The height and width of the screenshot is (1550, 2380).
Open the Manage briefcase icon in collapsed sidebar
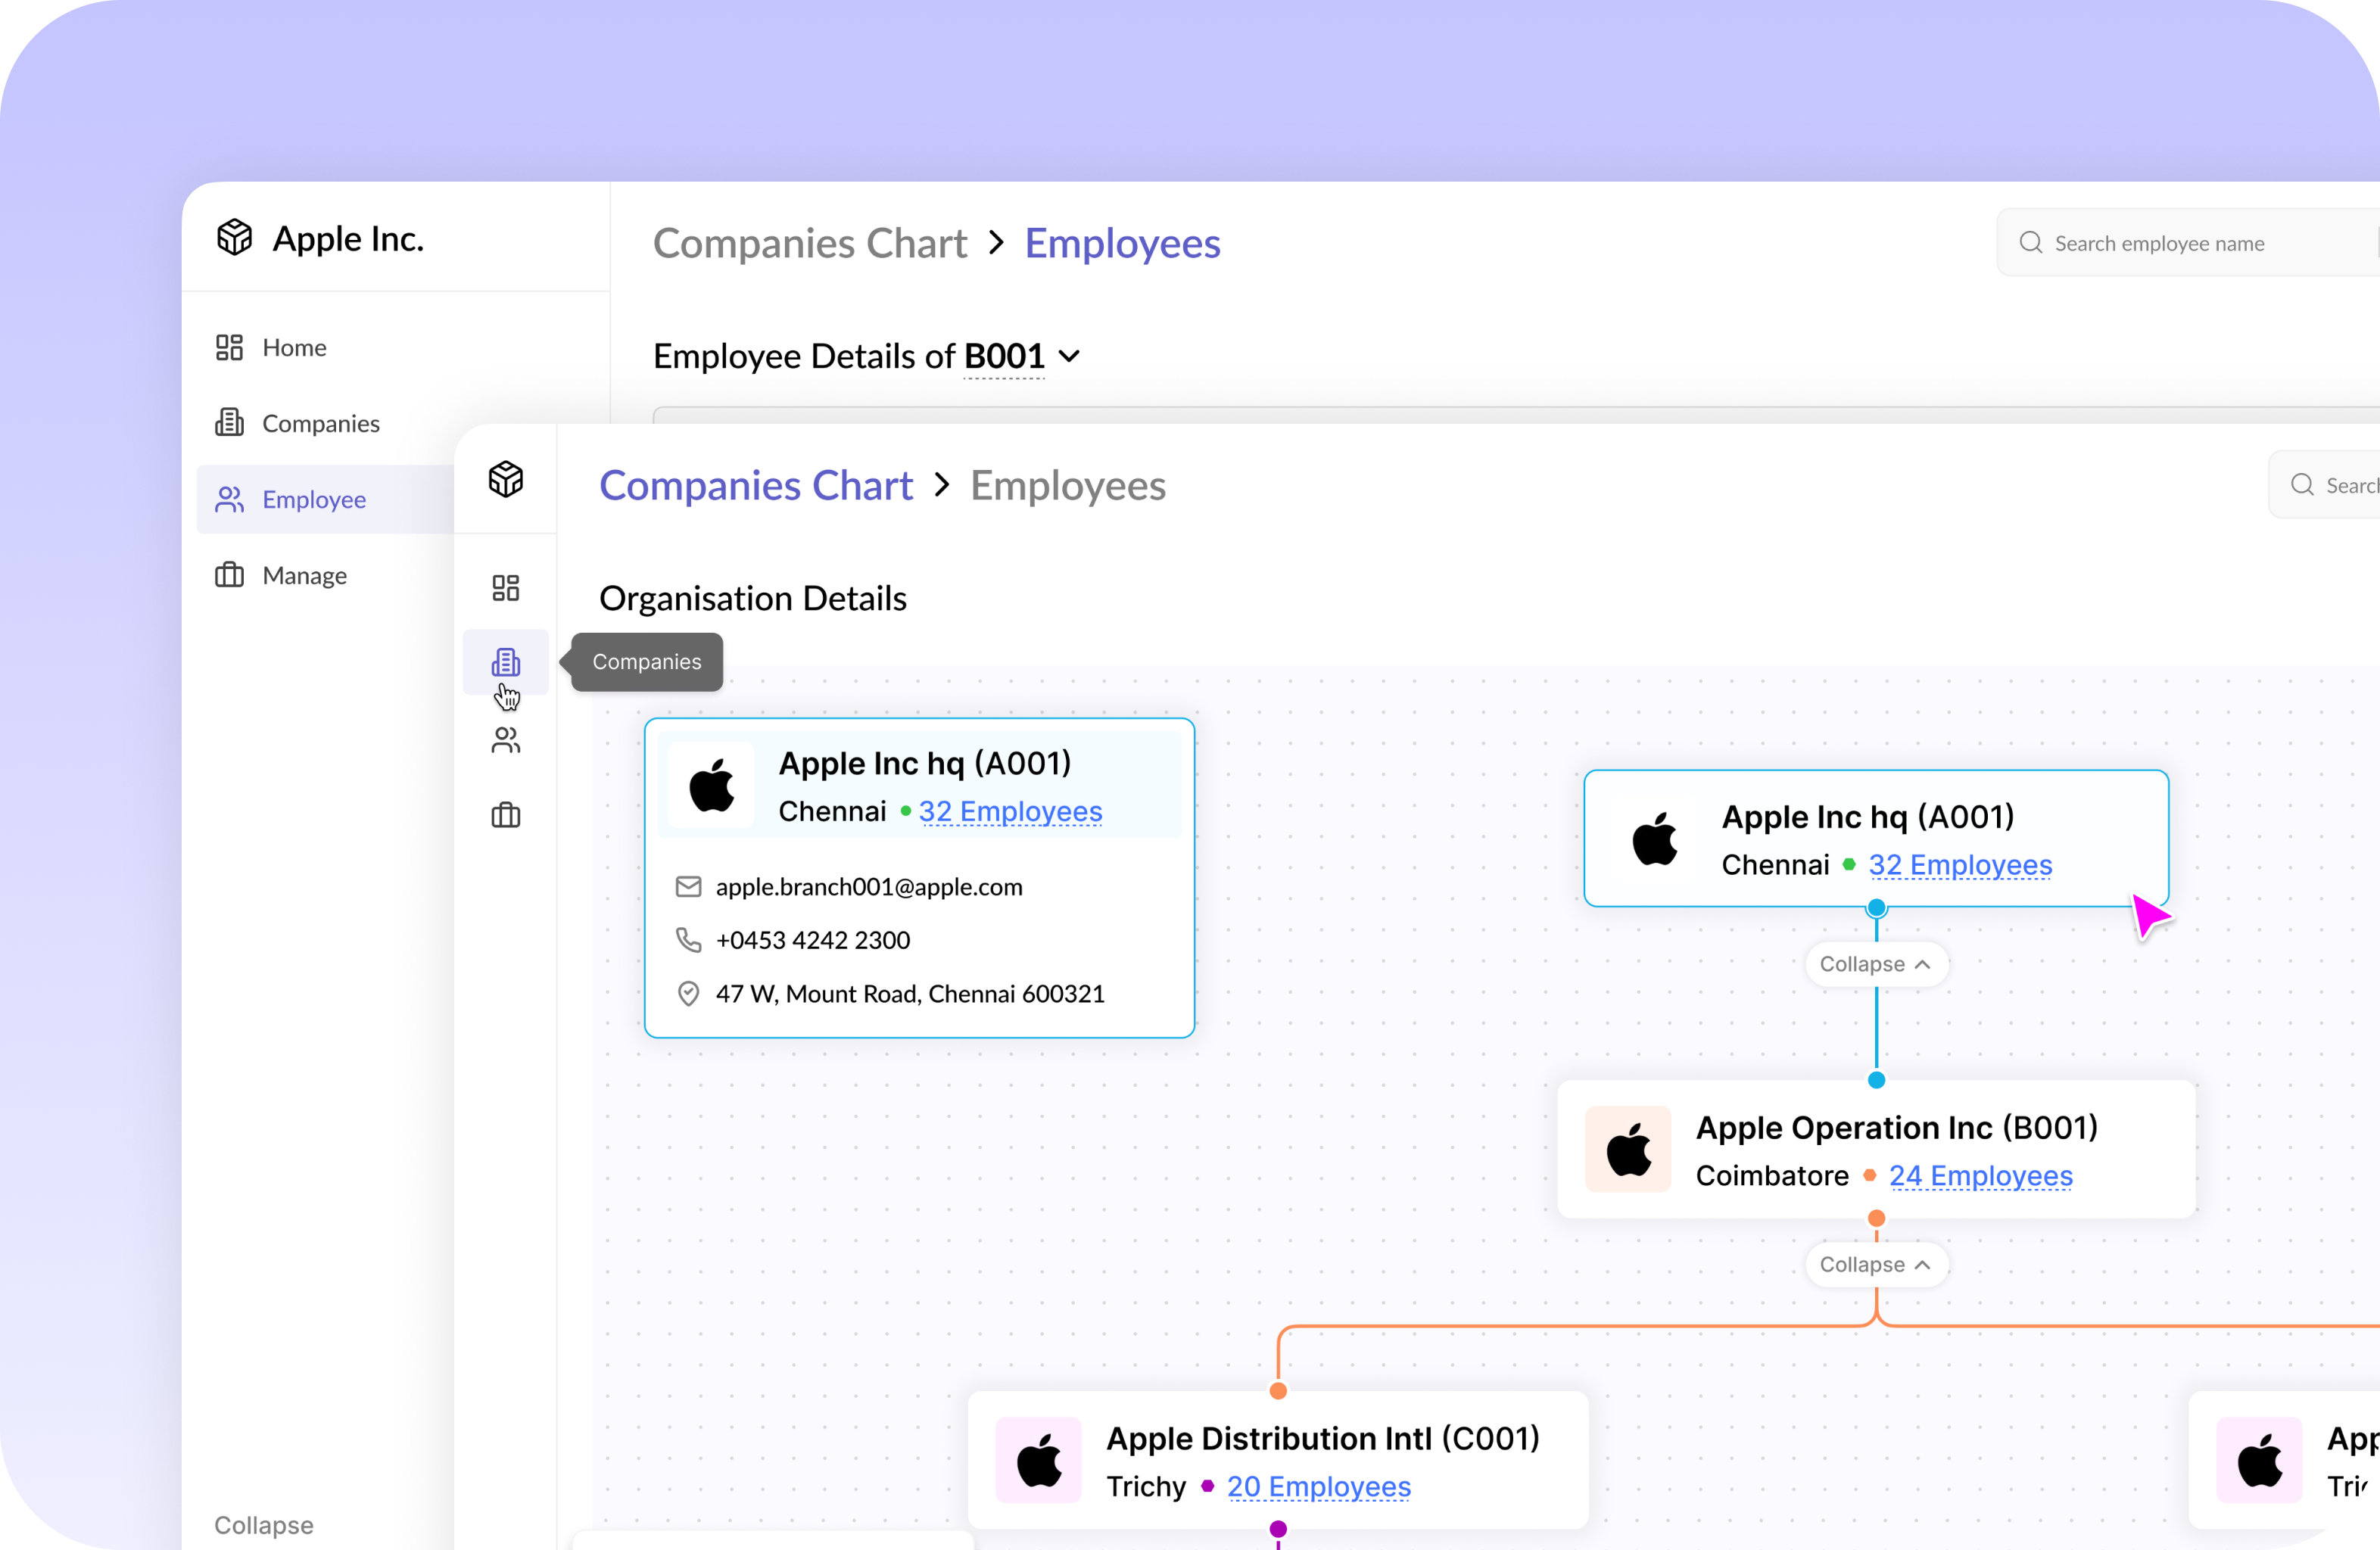[x=506, y=815]
